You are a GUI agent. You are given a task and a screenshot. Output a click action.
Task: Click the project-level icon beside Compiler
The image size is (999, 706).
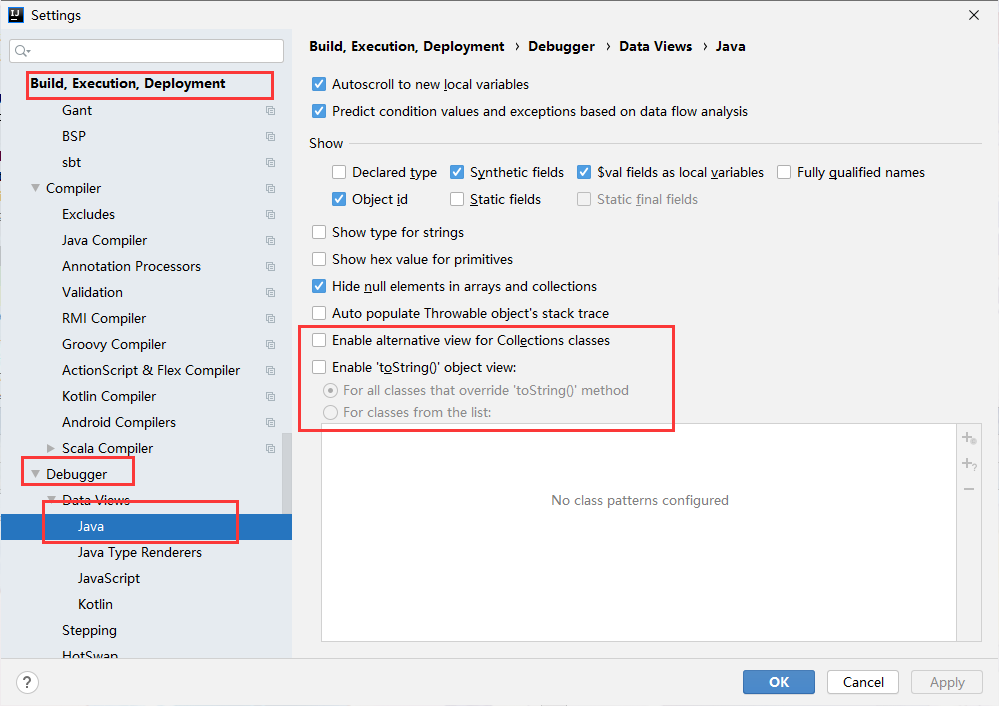pos(270,189)
